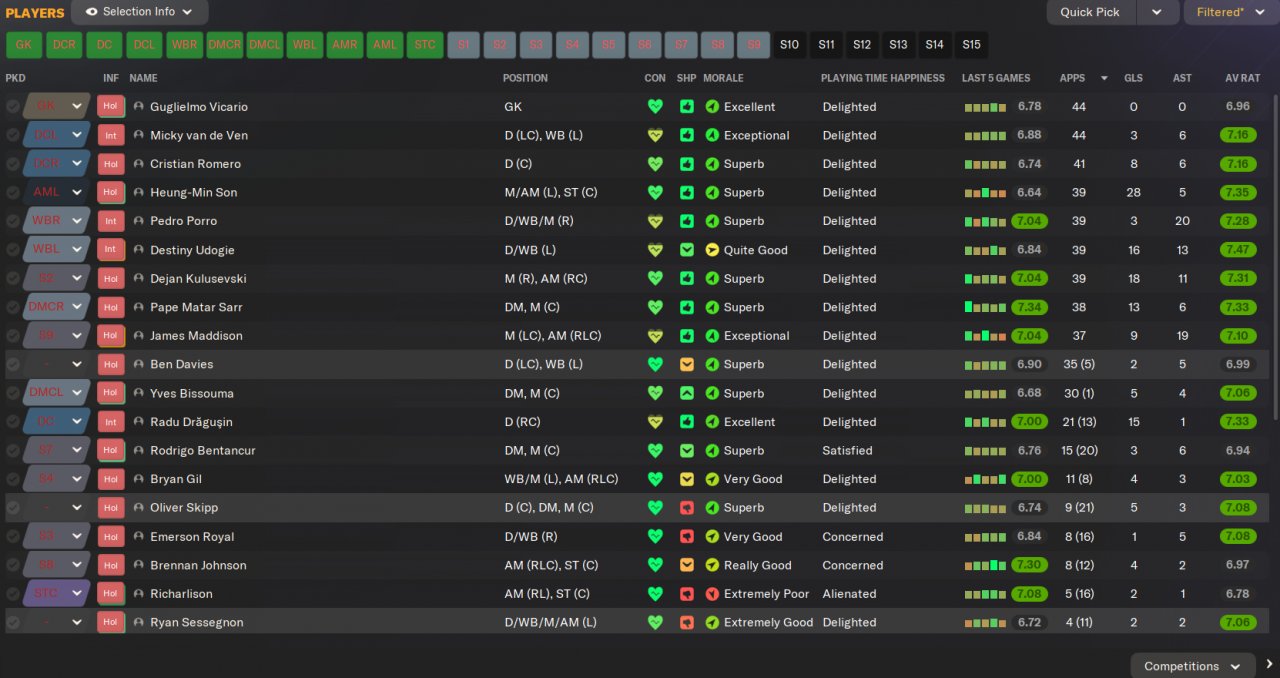
Task: Open the Selection Info dropdown
Action: point(140,12)
